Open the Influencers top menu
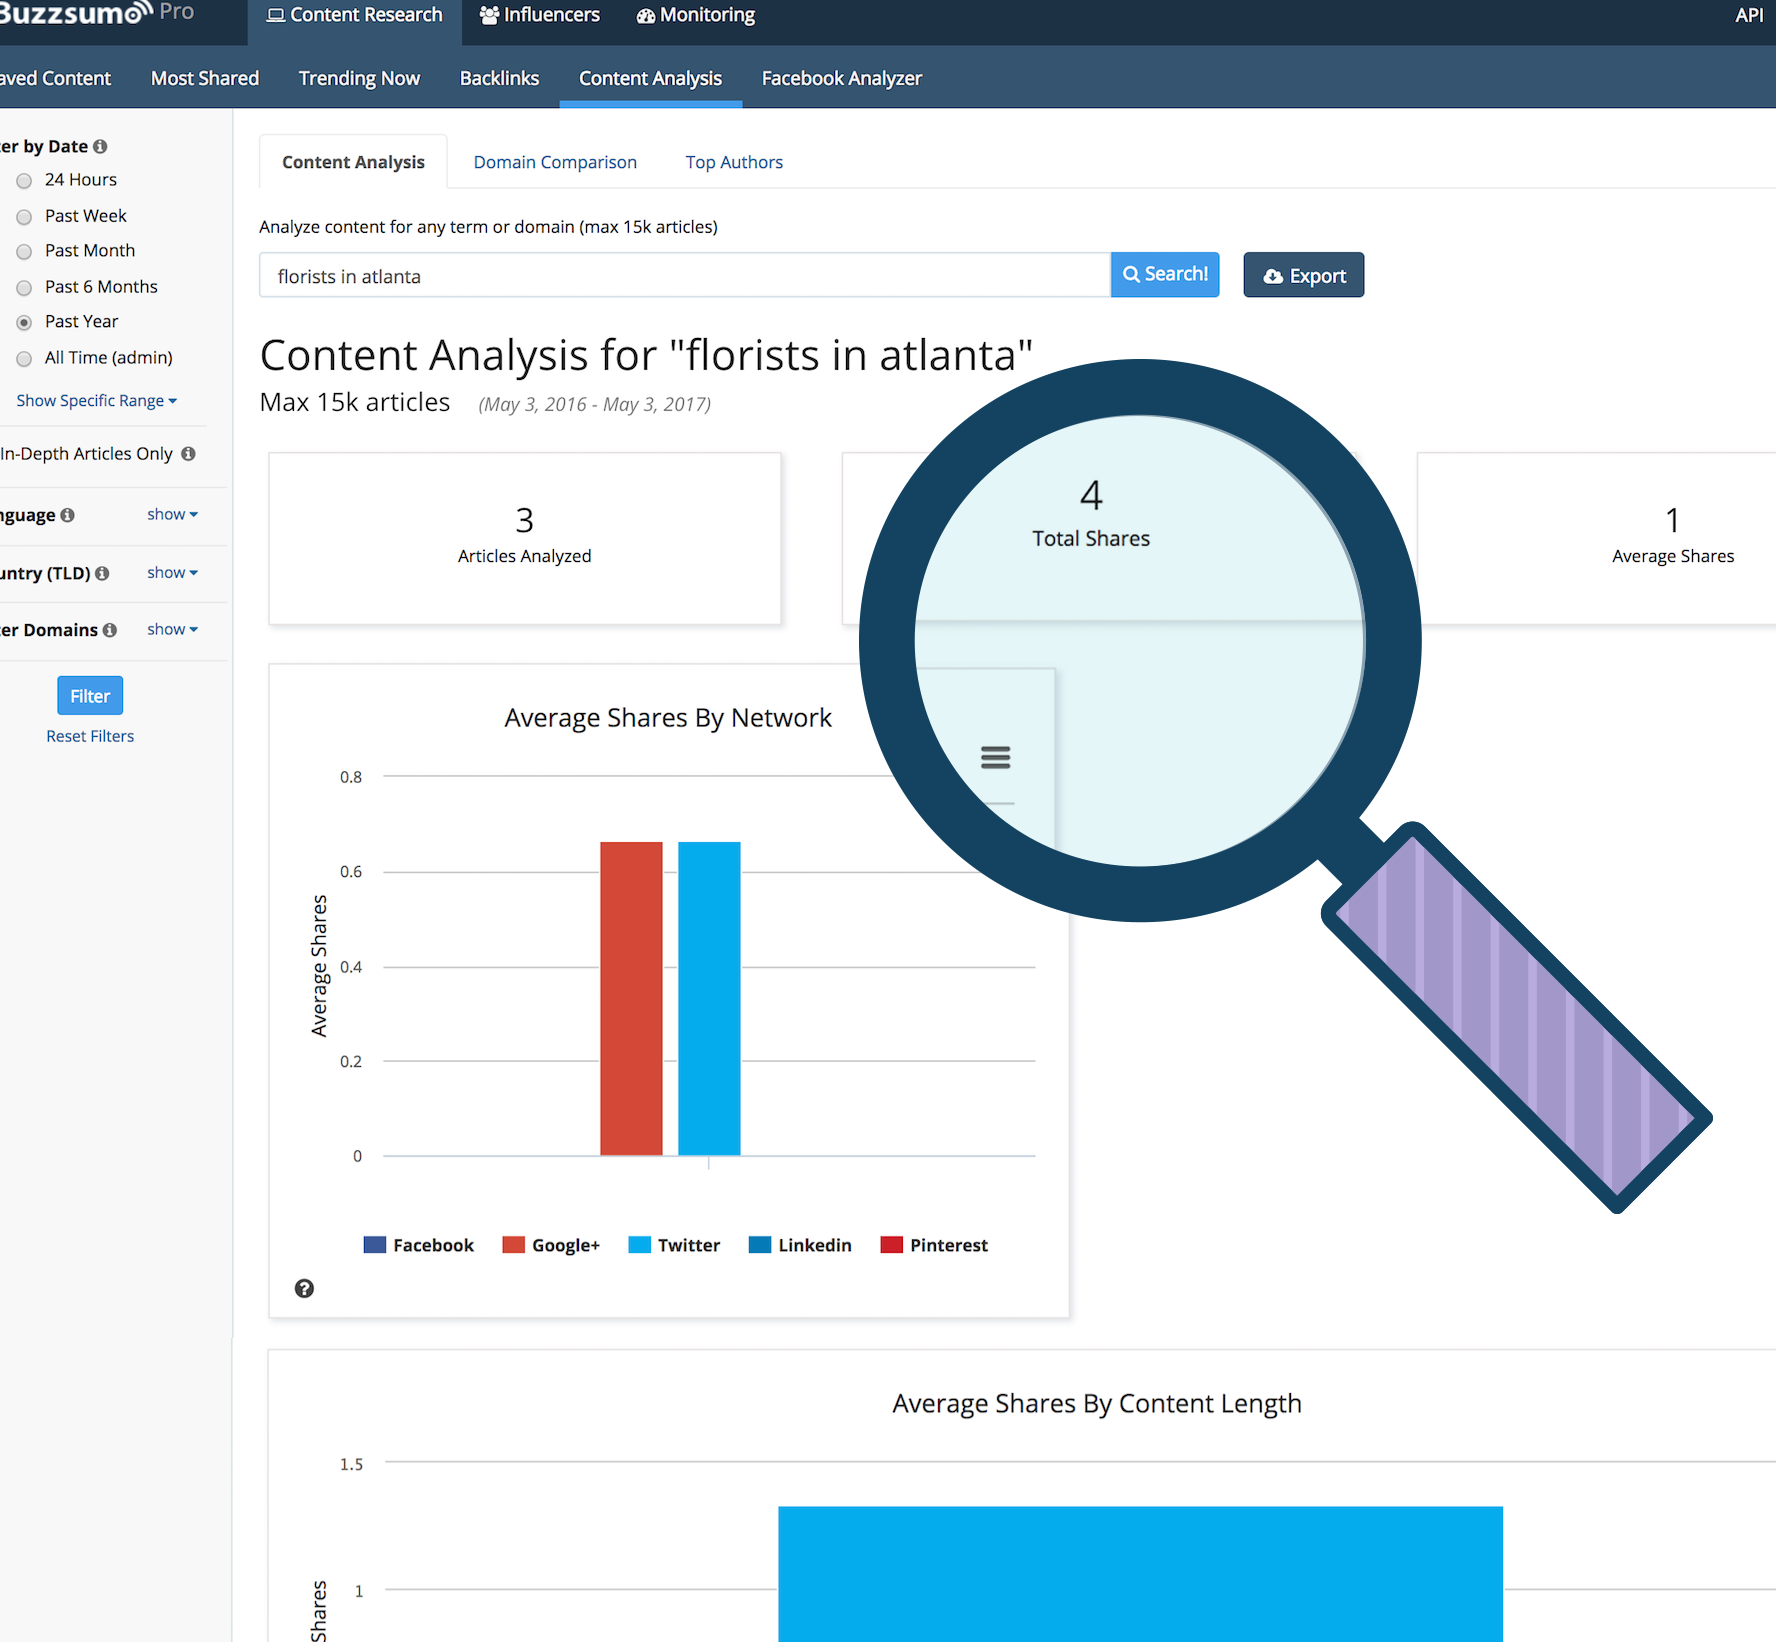Viewport: 1776px width, 1642px height. click(x=540, y=15)
